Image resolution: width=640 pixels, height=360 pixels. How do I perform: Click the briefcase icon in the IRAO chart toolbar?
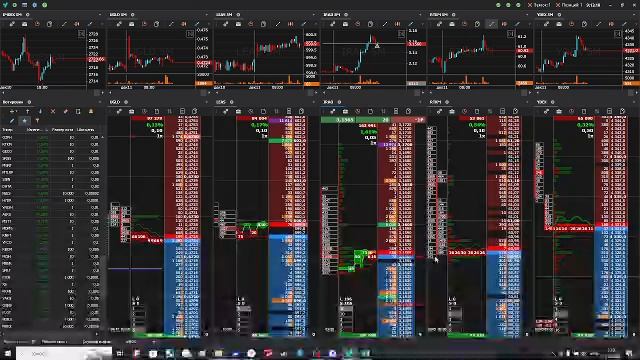[345, 24]
